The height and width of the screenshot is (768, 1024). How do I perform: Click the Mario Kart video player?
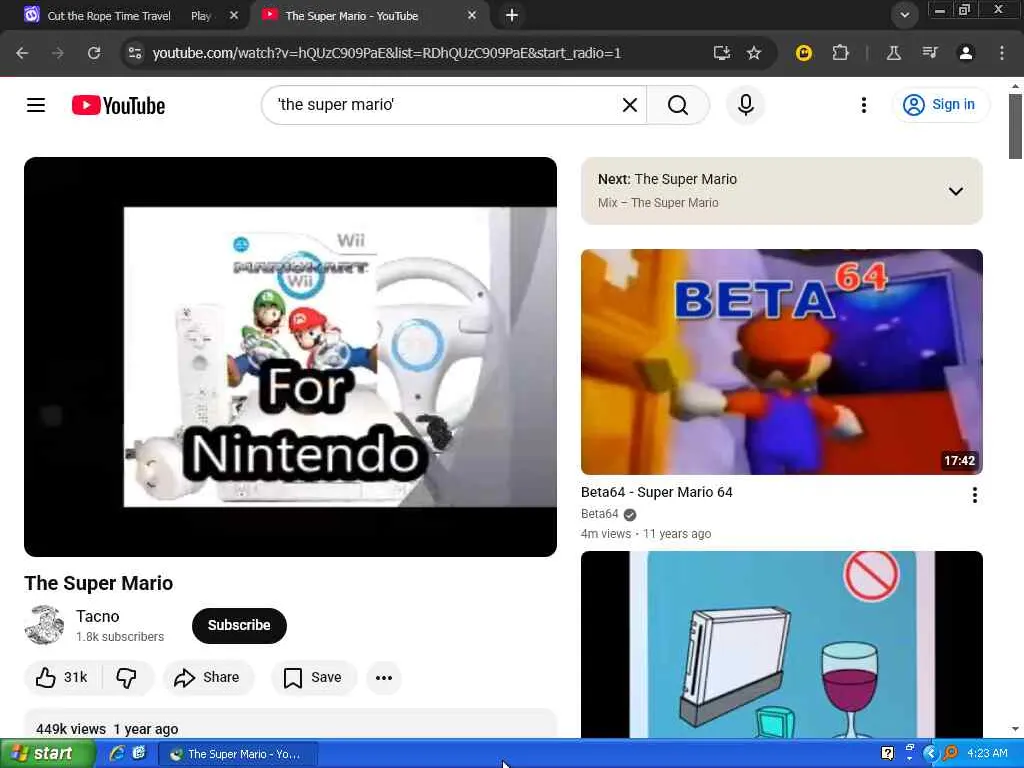coord(291,357)
